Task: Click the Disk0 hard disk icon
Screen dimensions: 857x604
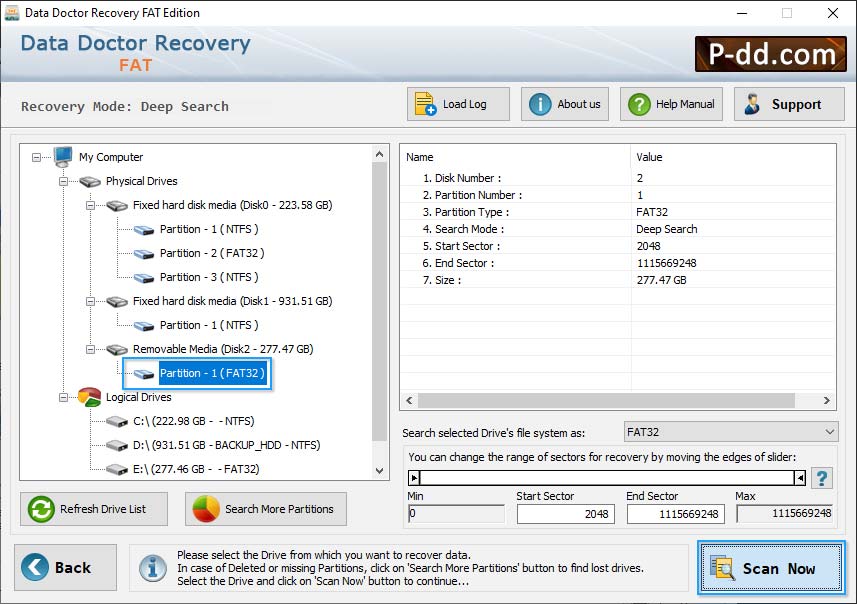Action: [117, 206]
